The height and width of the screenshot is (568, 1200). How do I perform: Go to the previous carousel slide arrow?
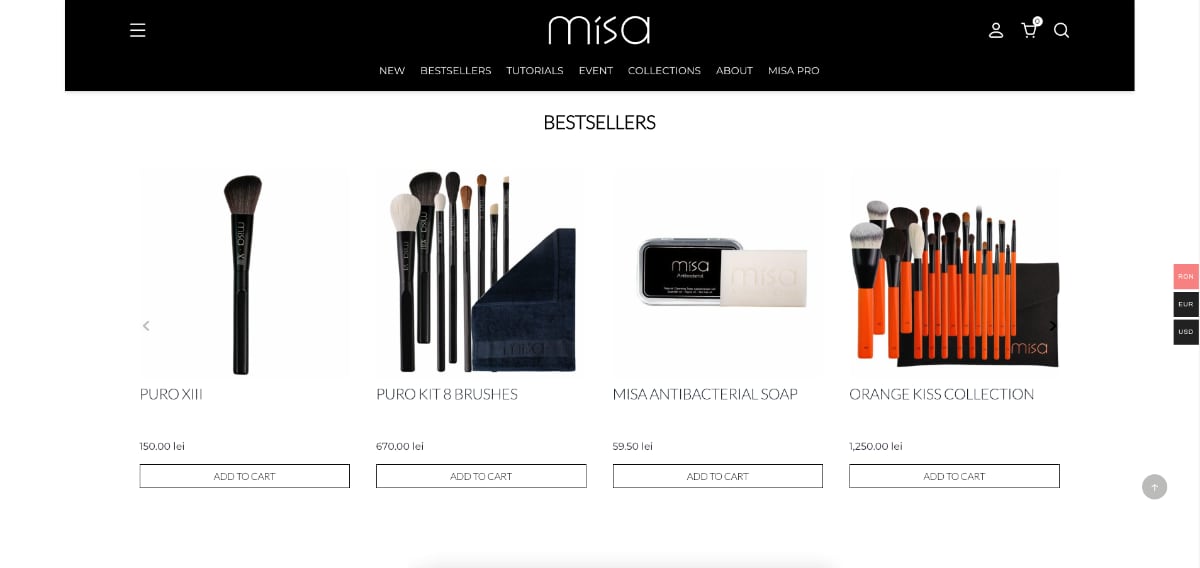click(x=146, y=325)
